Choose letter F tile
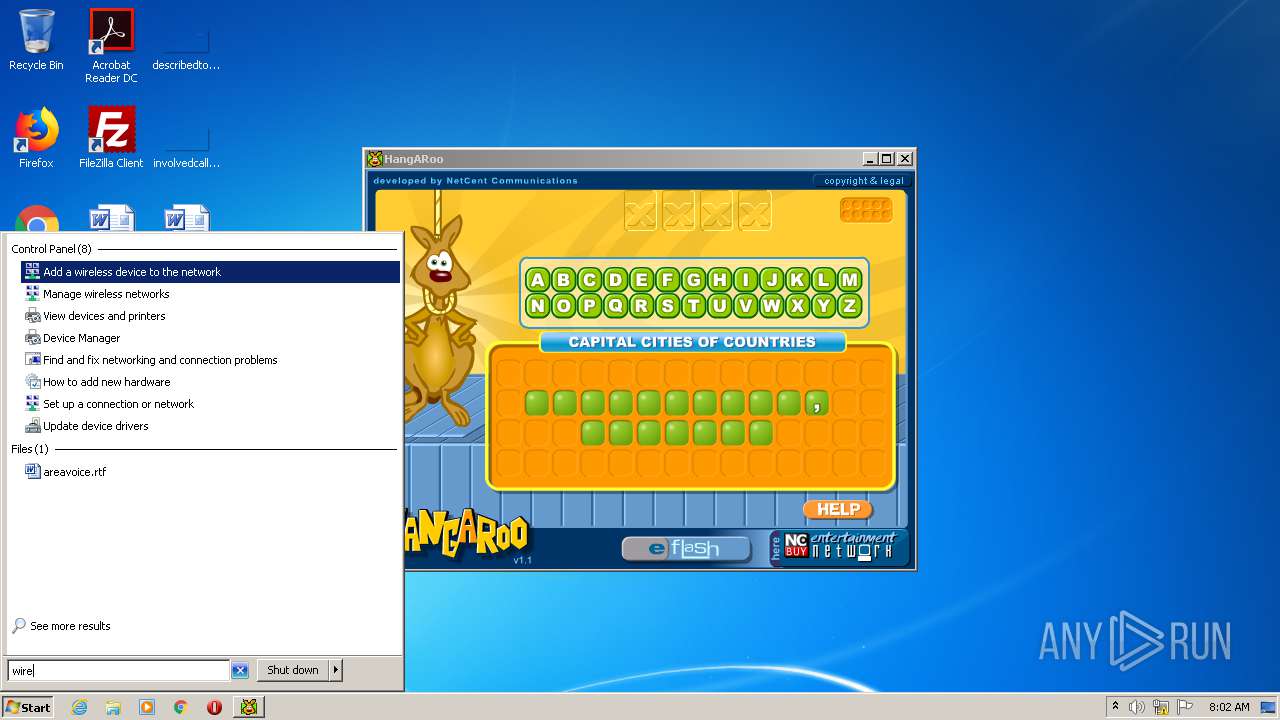This screenshot has width=1280, height=720. [x=668, y=280]
